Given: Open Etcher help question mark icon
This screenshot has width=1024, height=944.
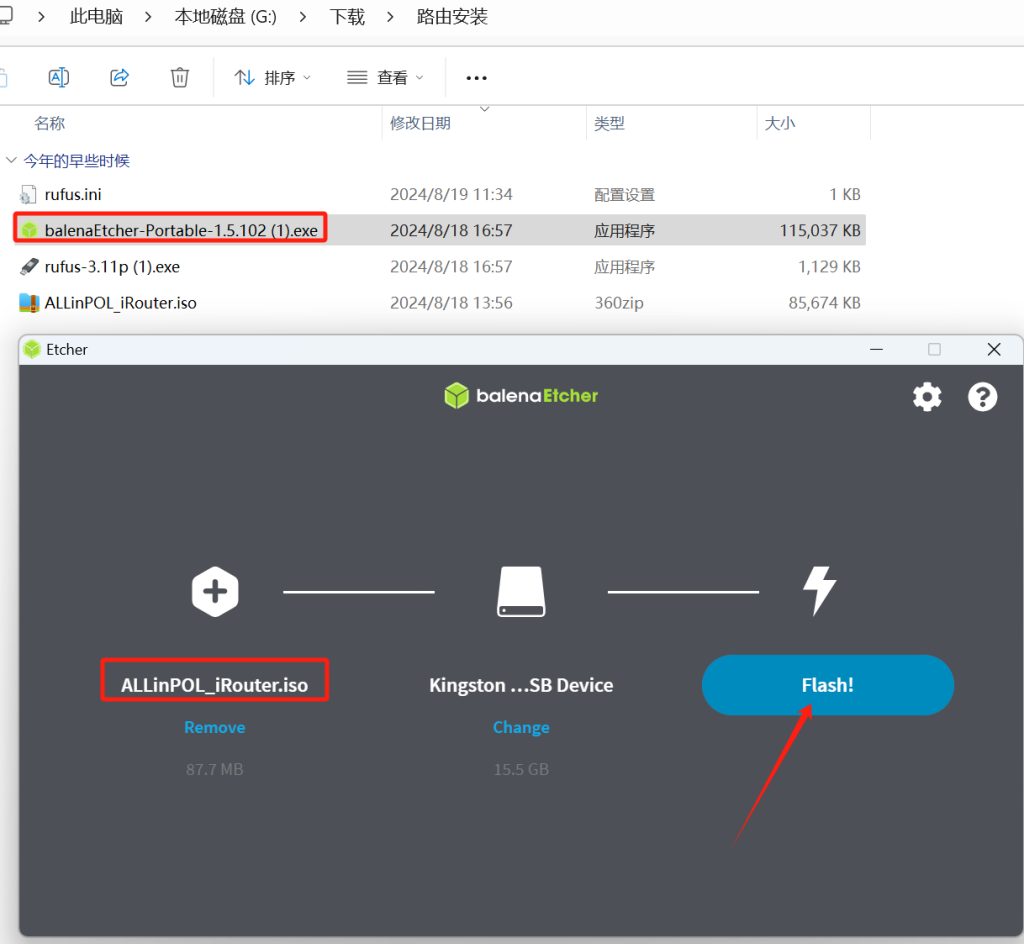Looking at the screenshot, I should click(982, 396).
